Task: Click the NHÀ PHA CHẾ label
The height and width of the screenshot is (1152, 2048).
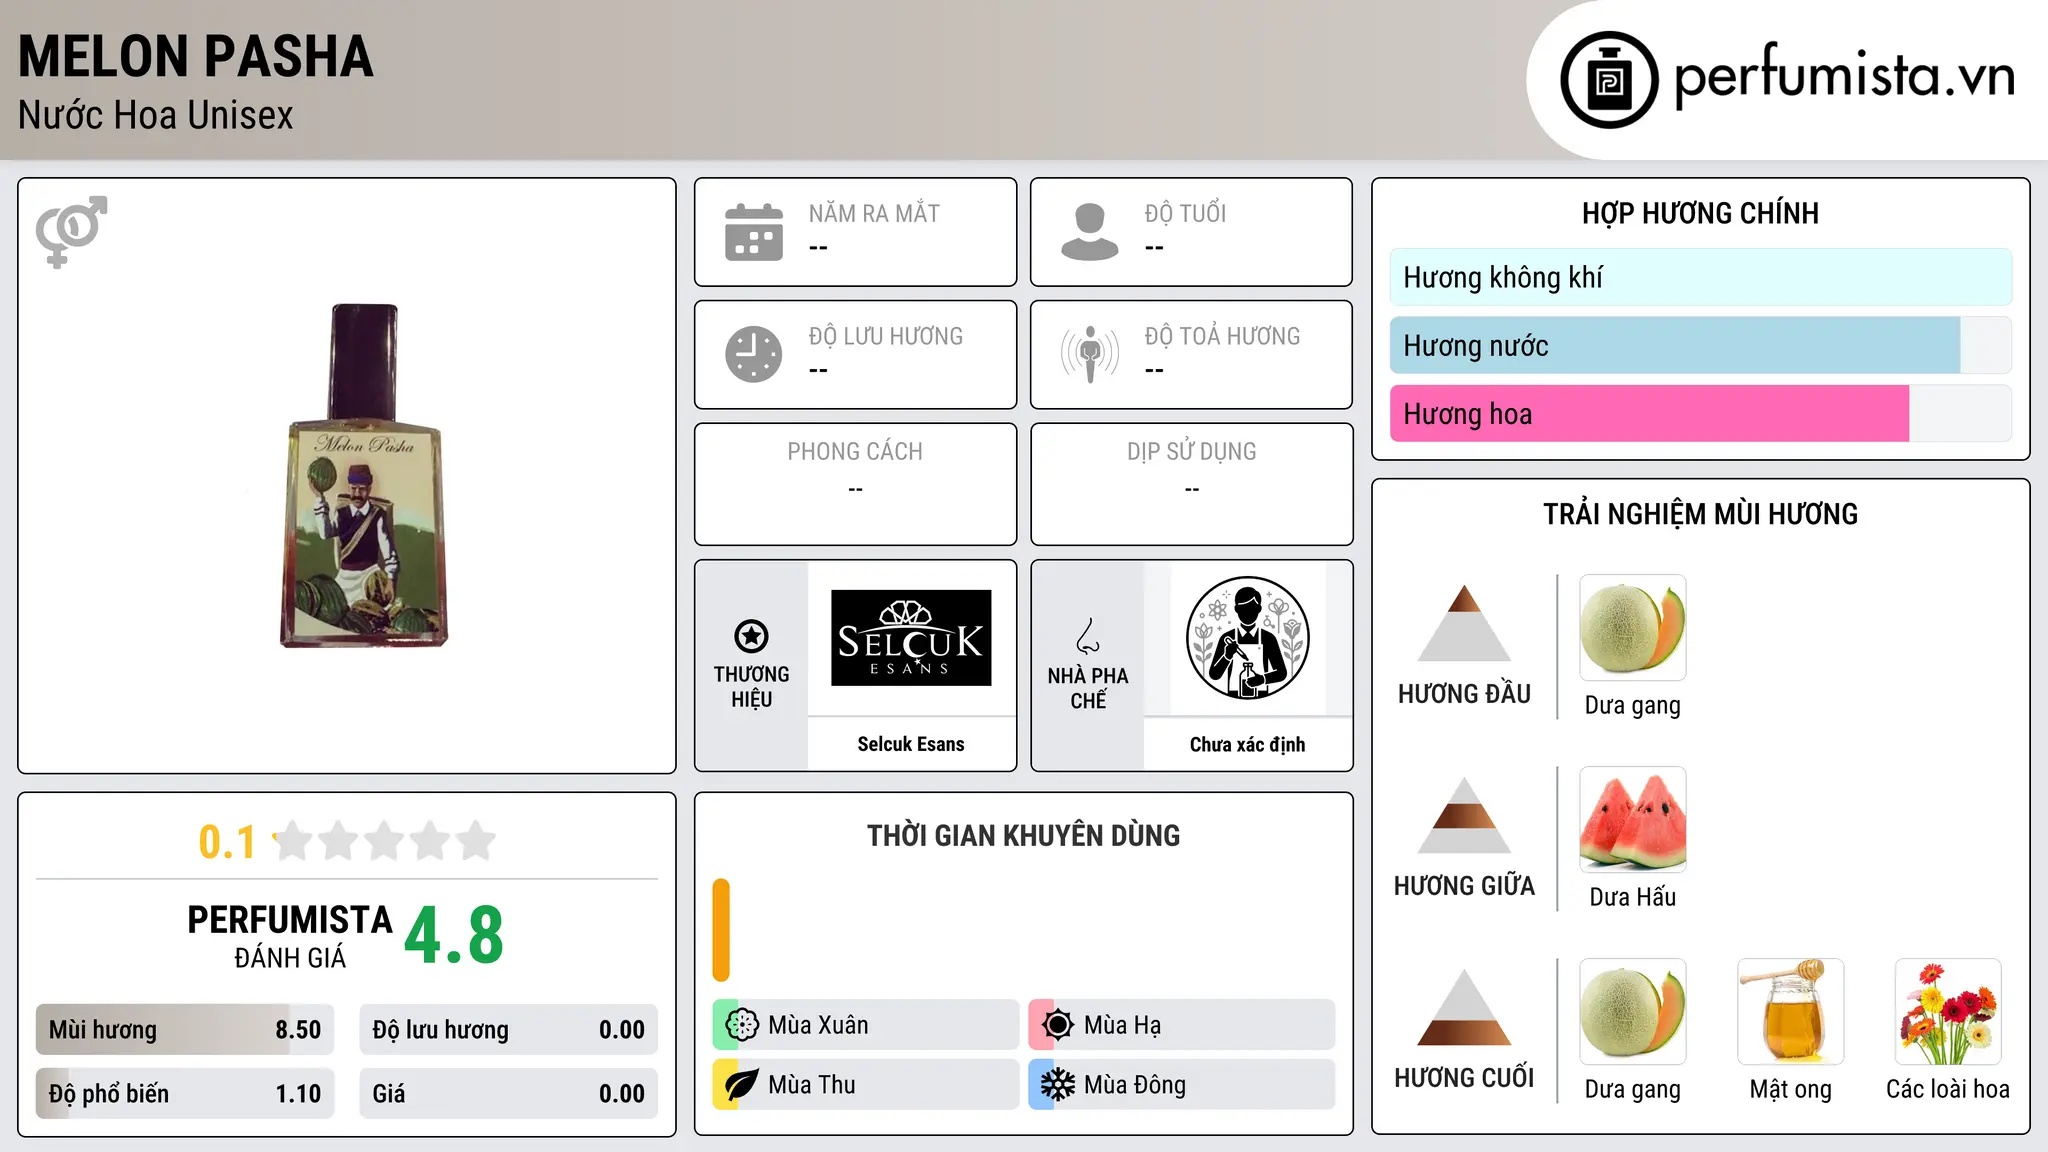Action: pyautogui.click(x=1088, y=688)
